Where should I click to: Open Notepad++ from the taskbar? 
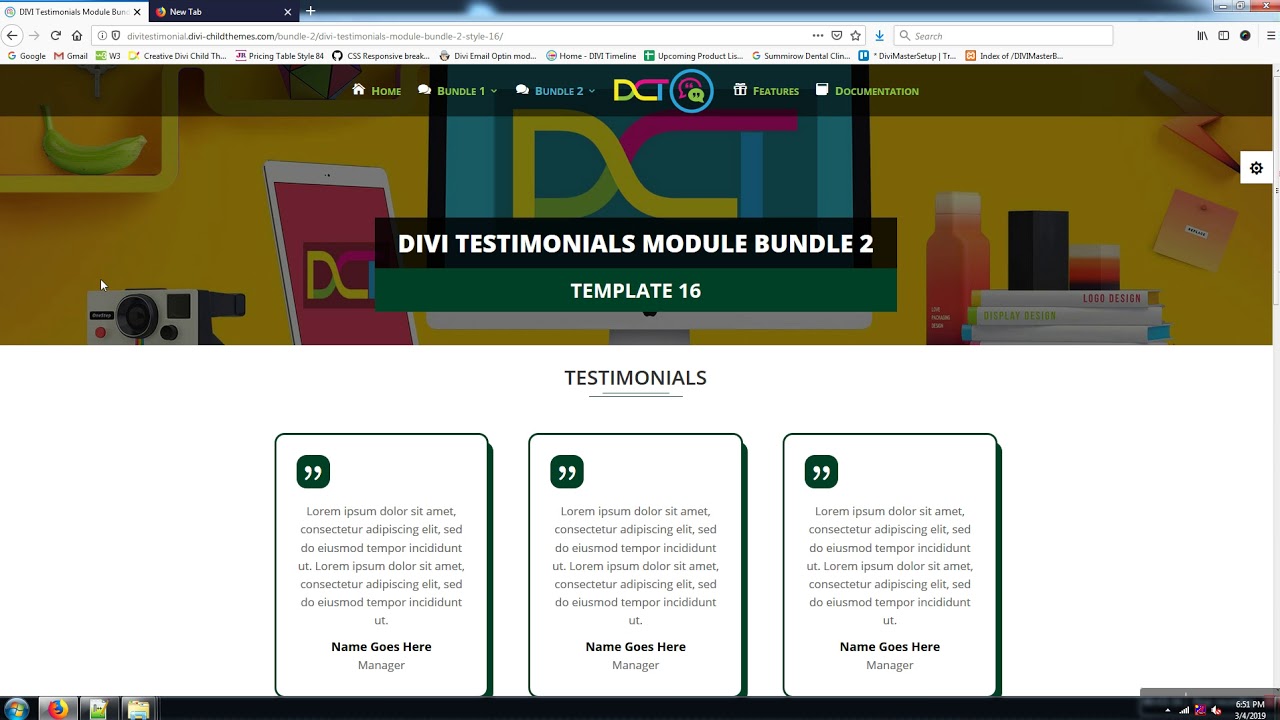pos(98,709)
